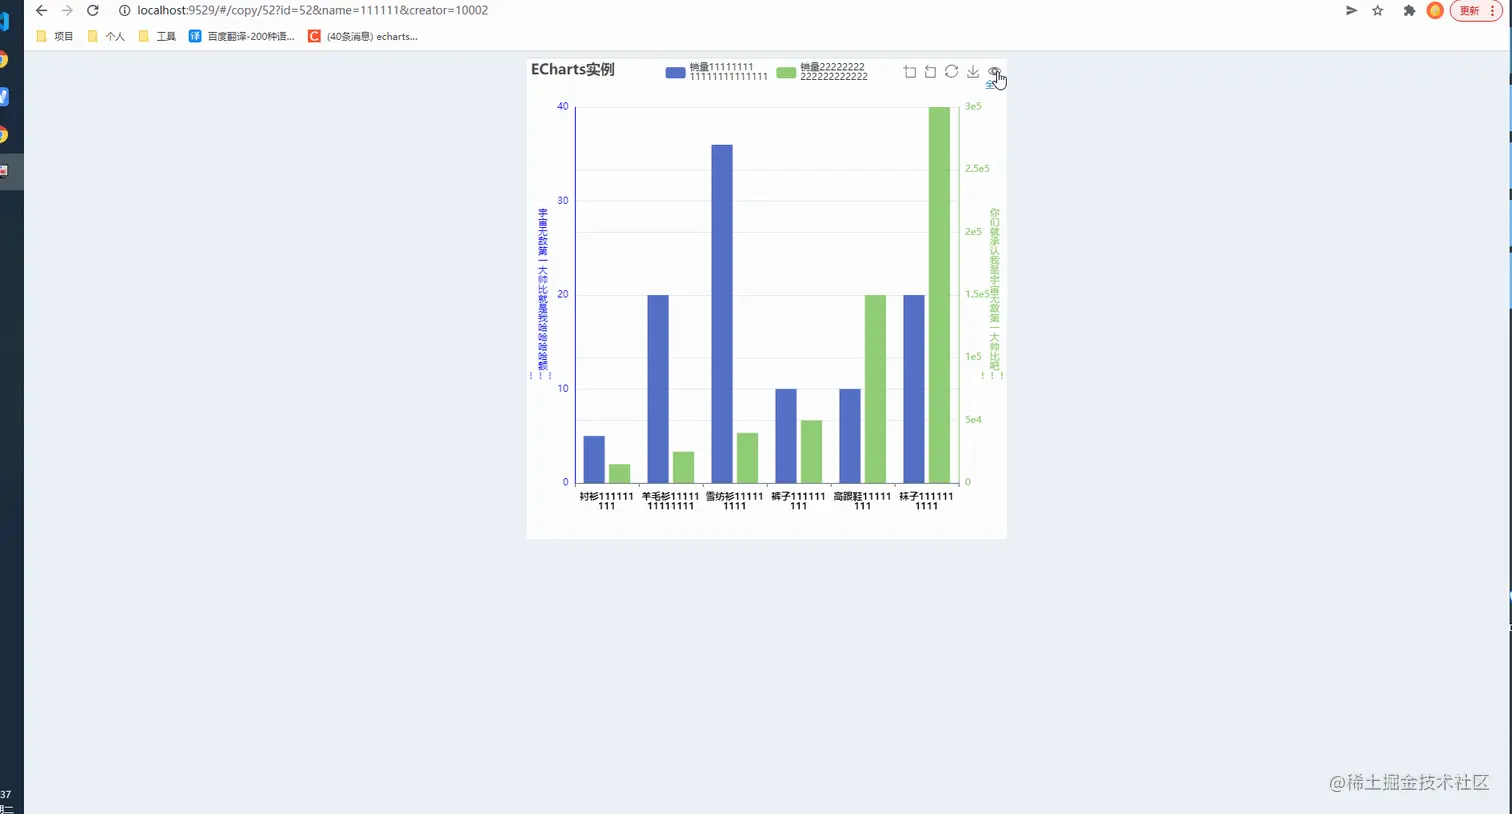This screenshot has width=1512, height=814.
Task: Bookmark this page with star icon
Action: click(1378, 10)
